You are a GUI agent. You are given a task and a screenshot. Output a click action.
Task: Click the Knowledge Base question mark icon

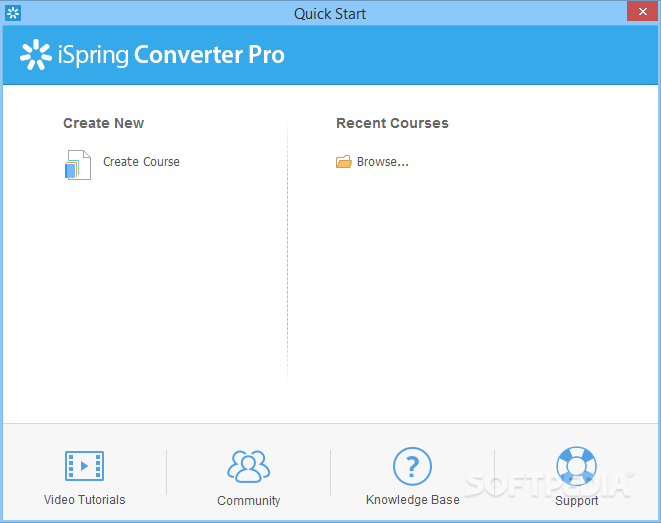tap(412, 466)
